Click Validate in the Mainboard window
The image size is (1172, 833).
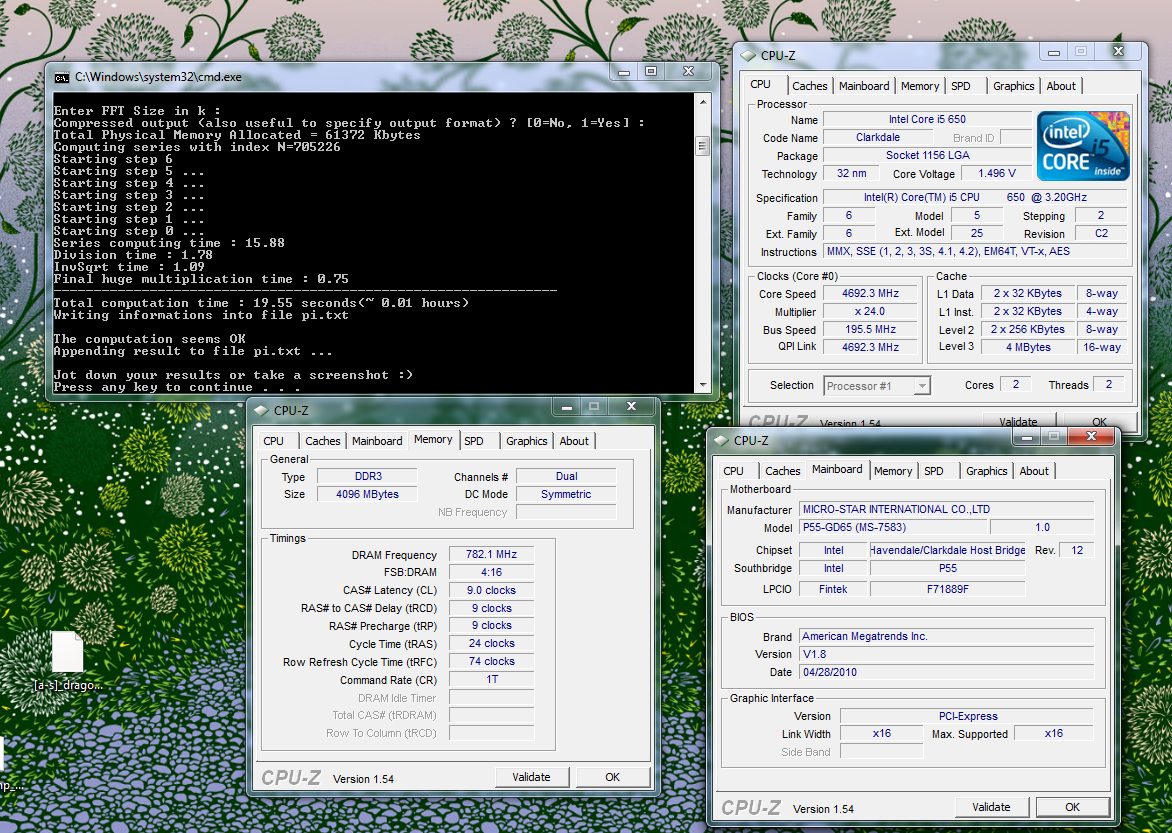(x=991, y=807)
